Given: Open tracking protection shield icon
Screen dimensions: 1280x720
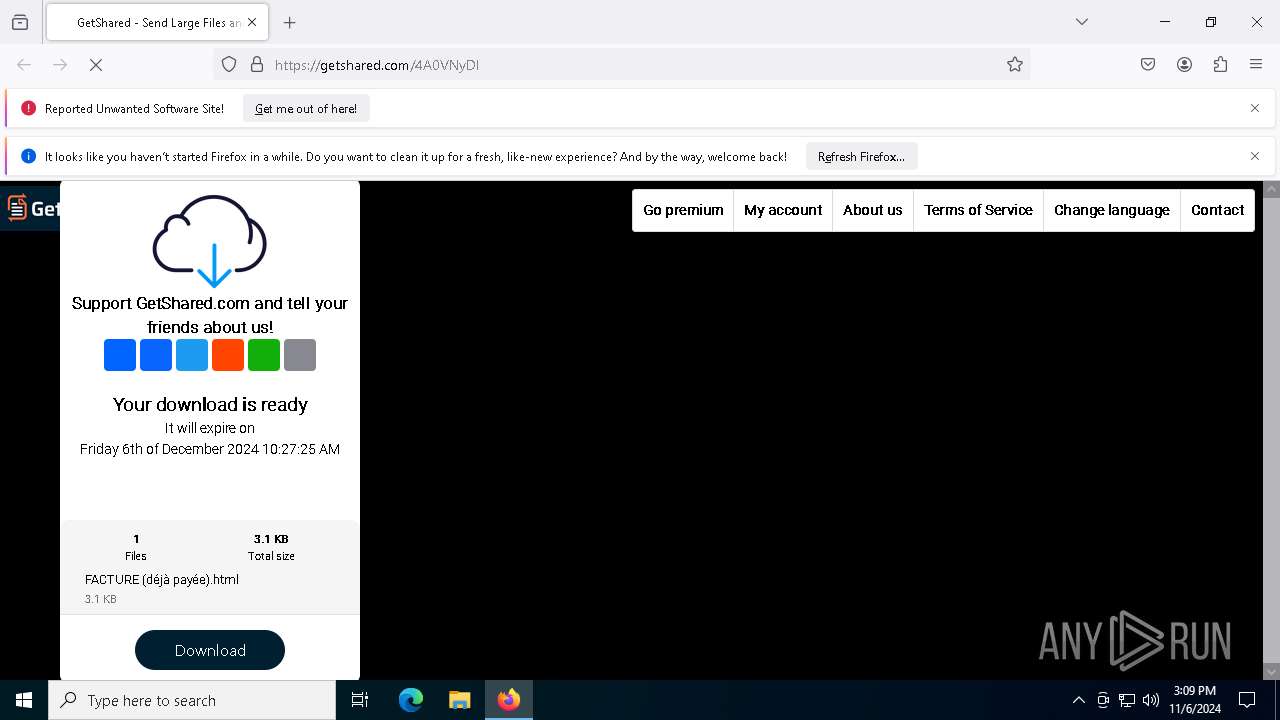Looking at the screenshot, I should coord(229,65).
